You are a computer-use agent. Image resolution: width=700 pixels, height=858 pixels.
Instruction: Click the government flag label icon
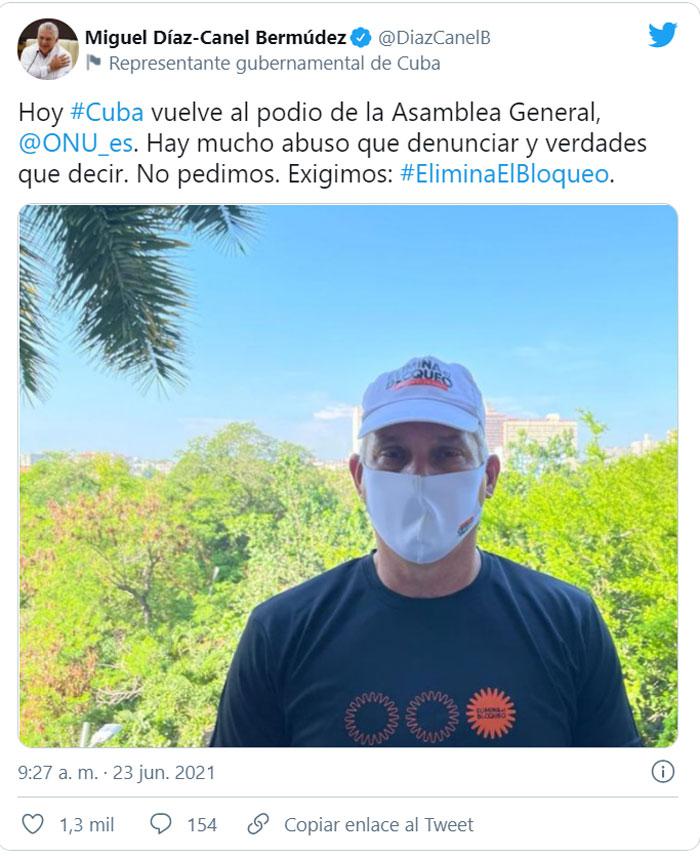pyautogui.click(x=94, y=63)
